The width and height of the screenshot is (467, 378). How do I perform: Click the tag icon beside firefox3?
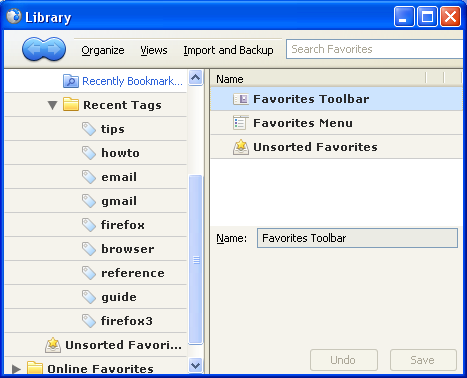pyautogui.click(x=89, y=321)
